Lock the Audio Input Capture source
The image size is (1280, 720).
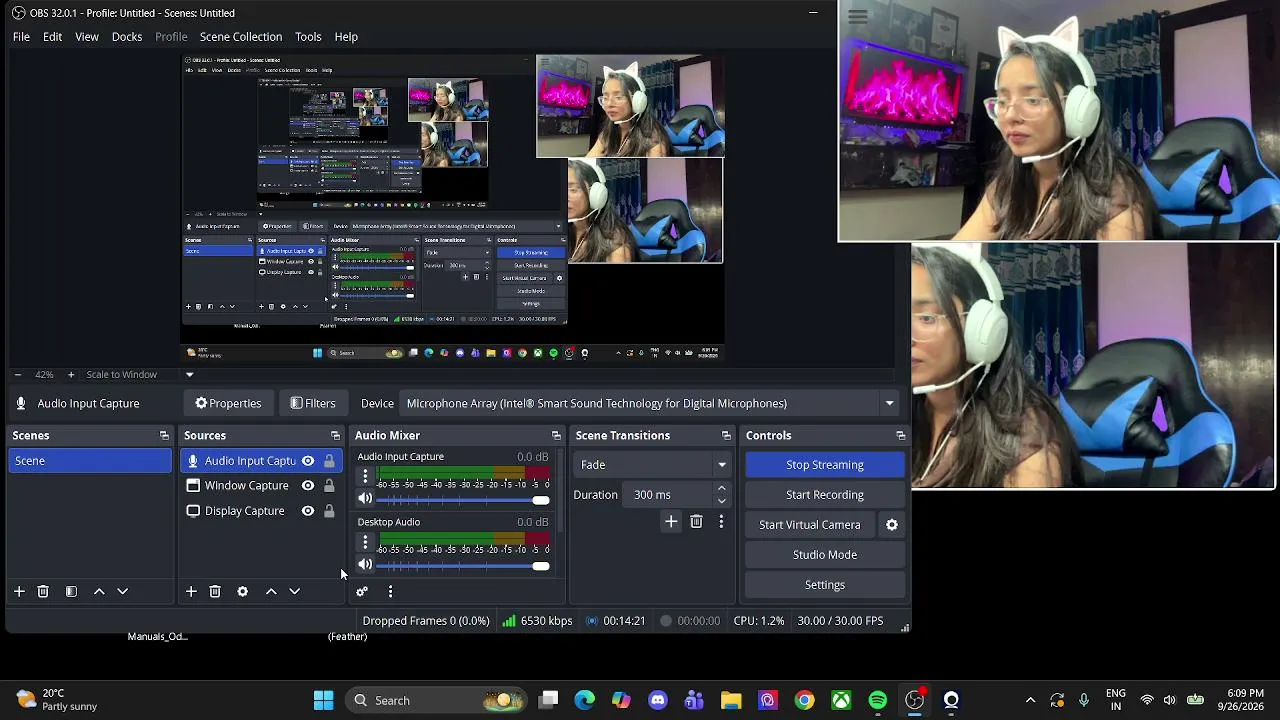(329, 461)
